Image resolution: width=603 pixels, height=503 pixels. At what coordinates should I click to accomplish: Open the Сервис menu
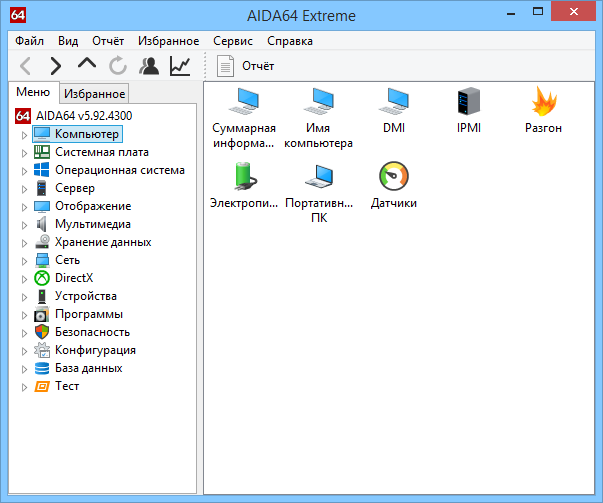click(233, 41)
